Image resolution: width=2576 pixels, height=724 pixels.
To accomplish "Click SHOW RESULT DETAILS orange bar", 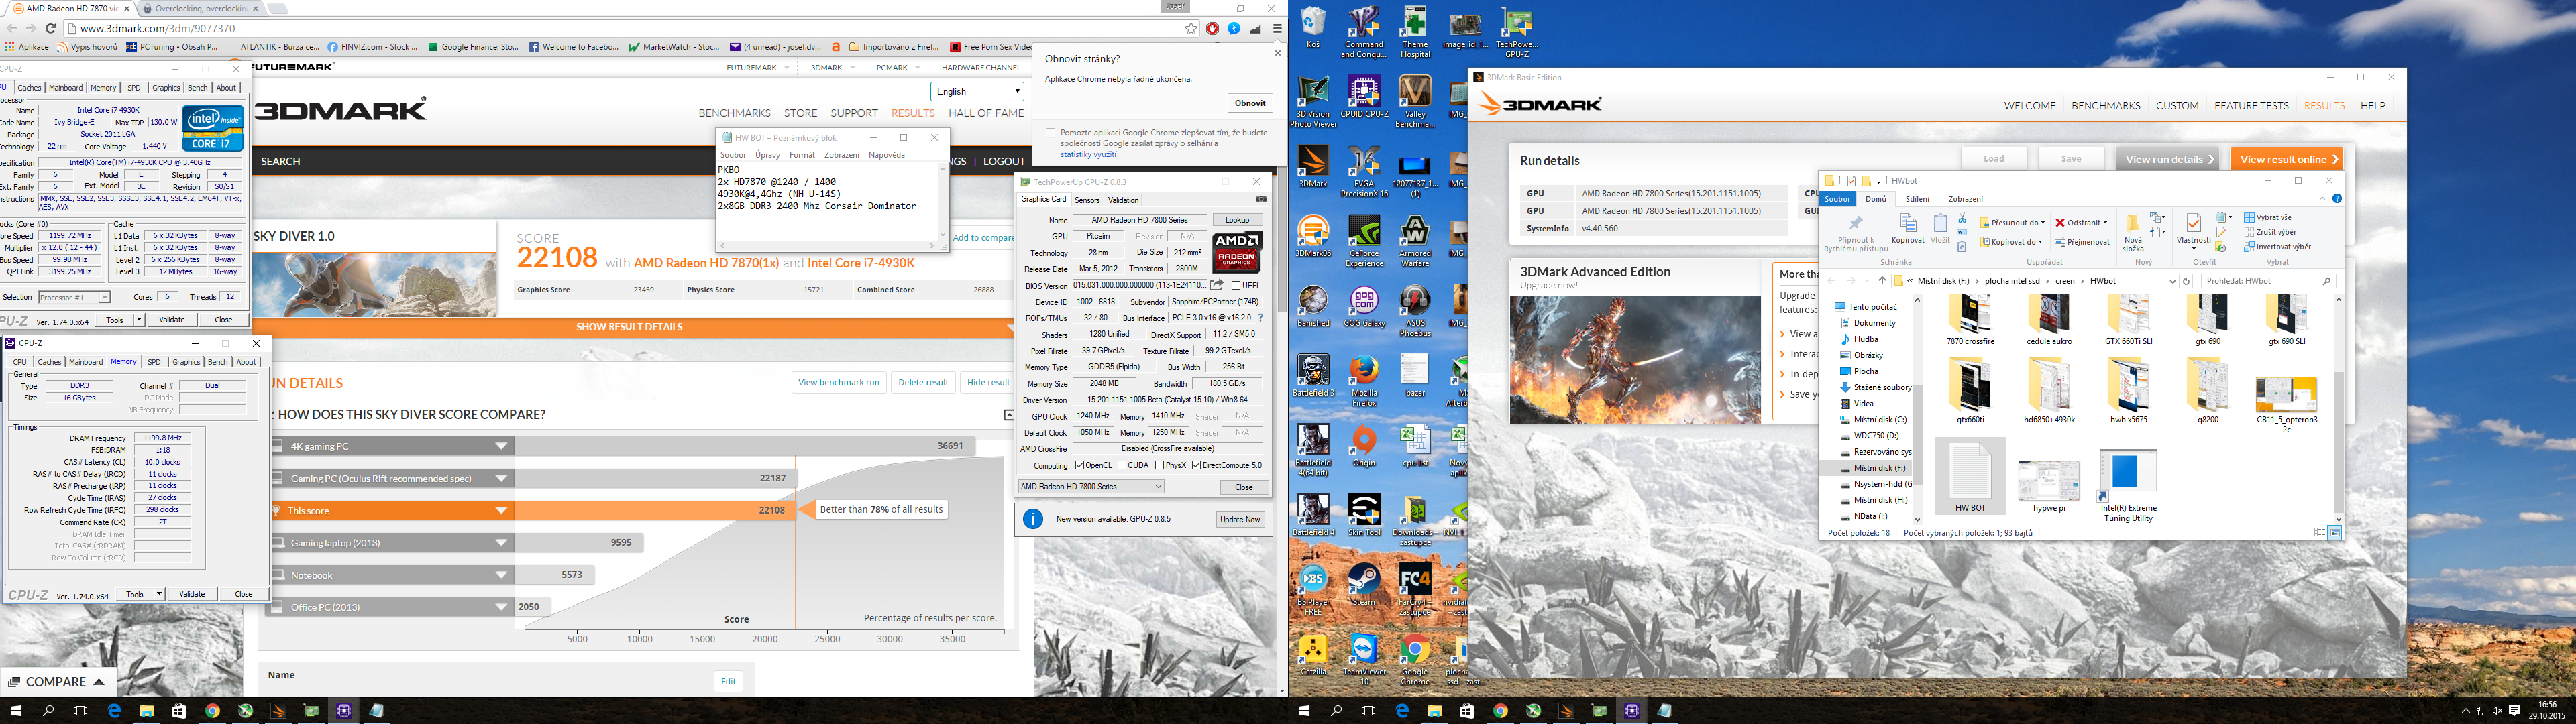I will (629, 327).
